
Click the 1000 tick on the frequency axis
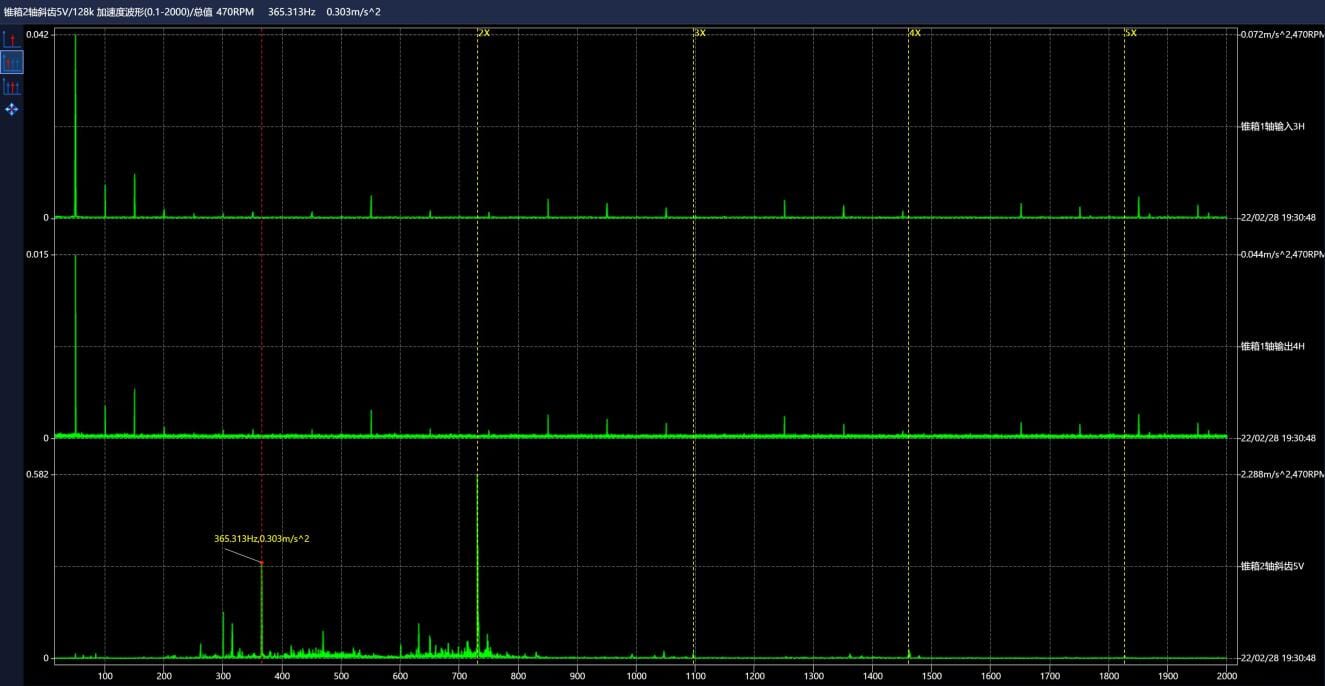636,676
